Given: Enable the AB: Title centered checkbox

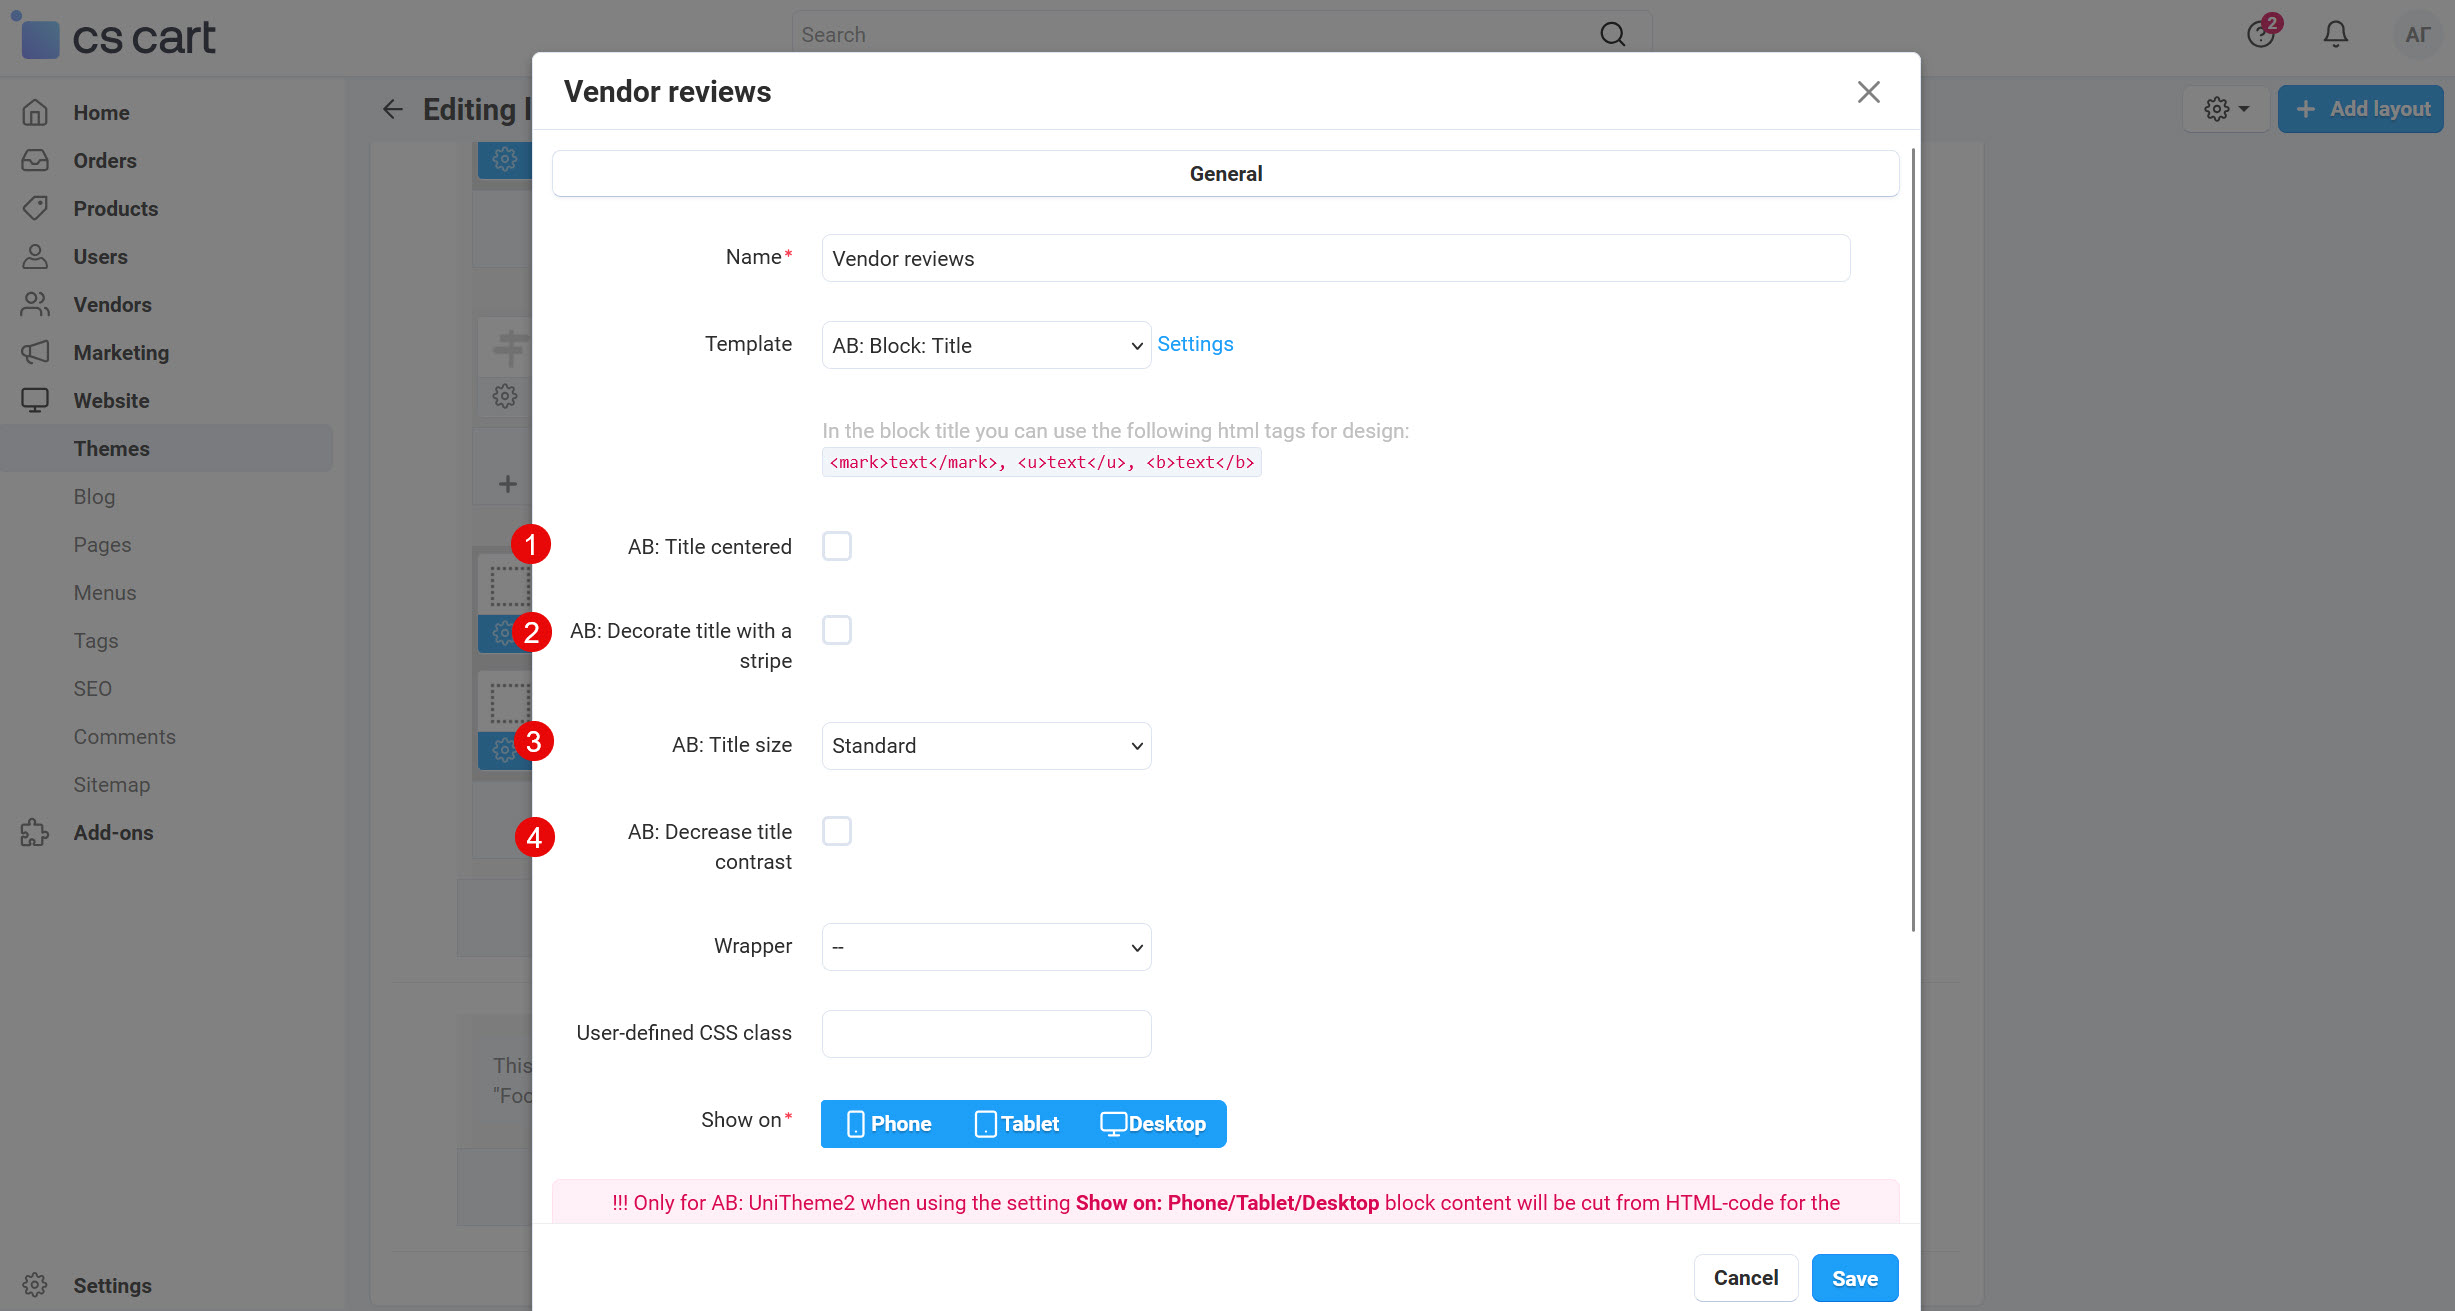Looking at the screenshot, I should tap(836, 545).
